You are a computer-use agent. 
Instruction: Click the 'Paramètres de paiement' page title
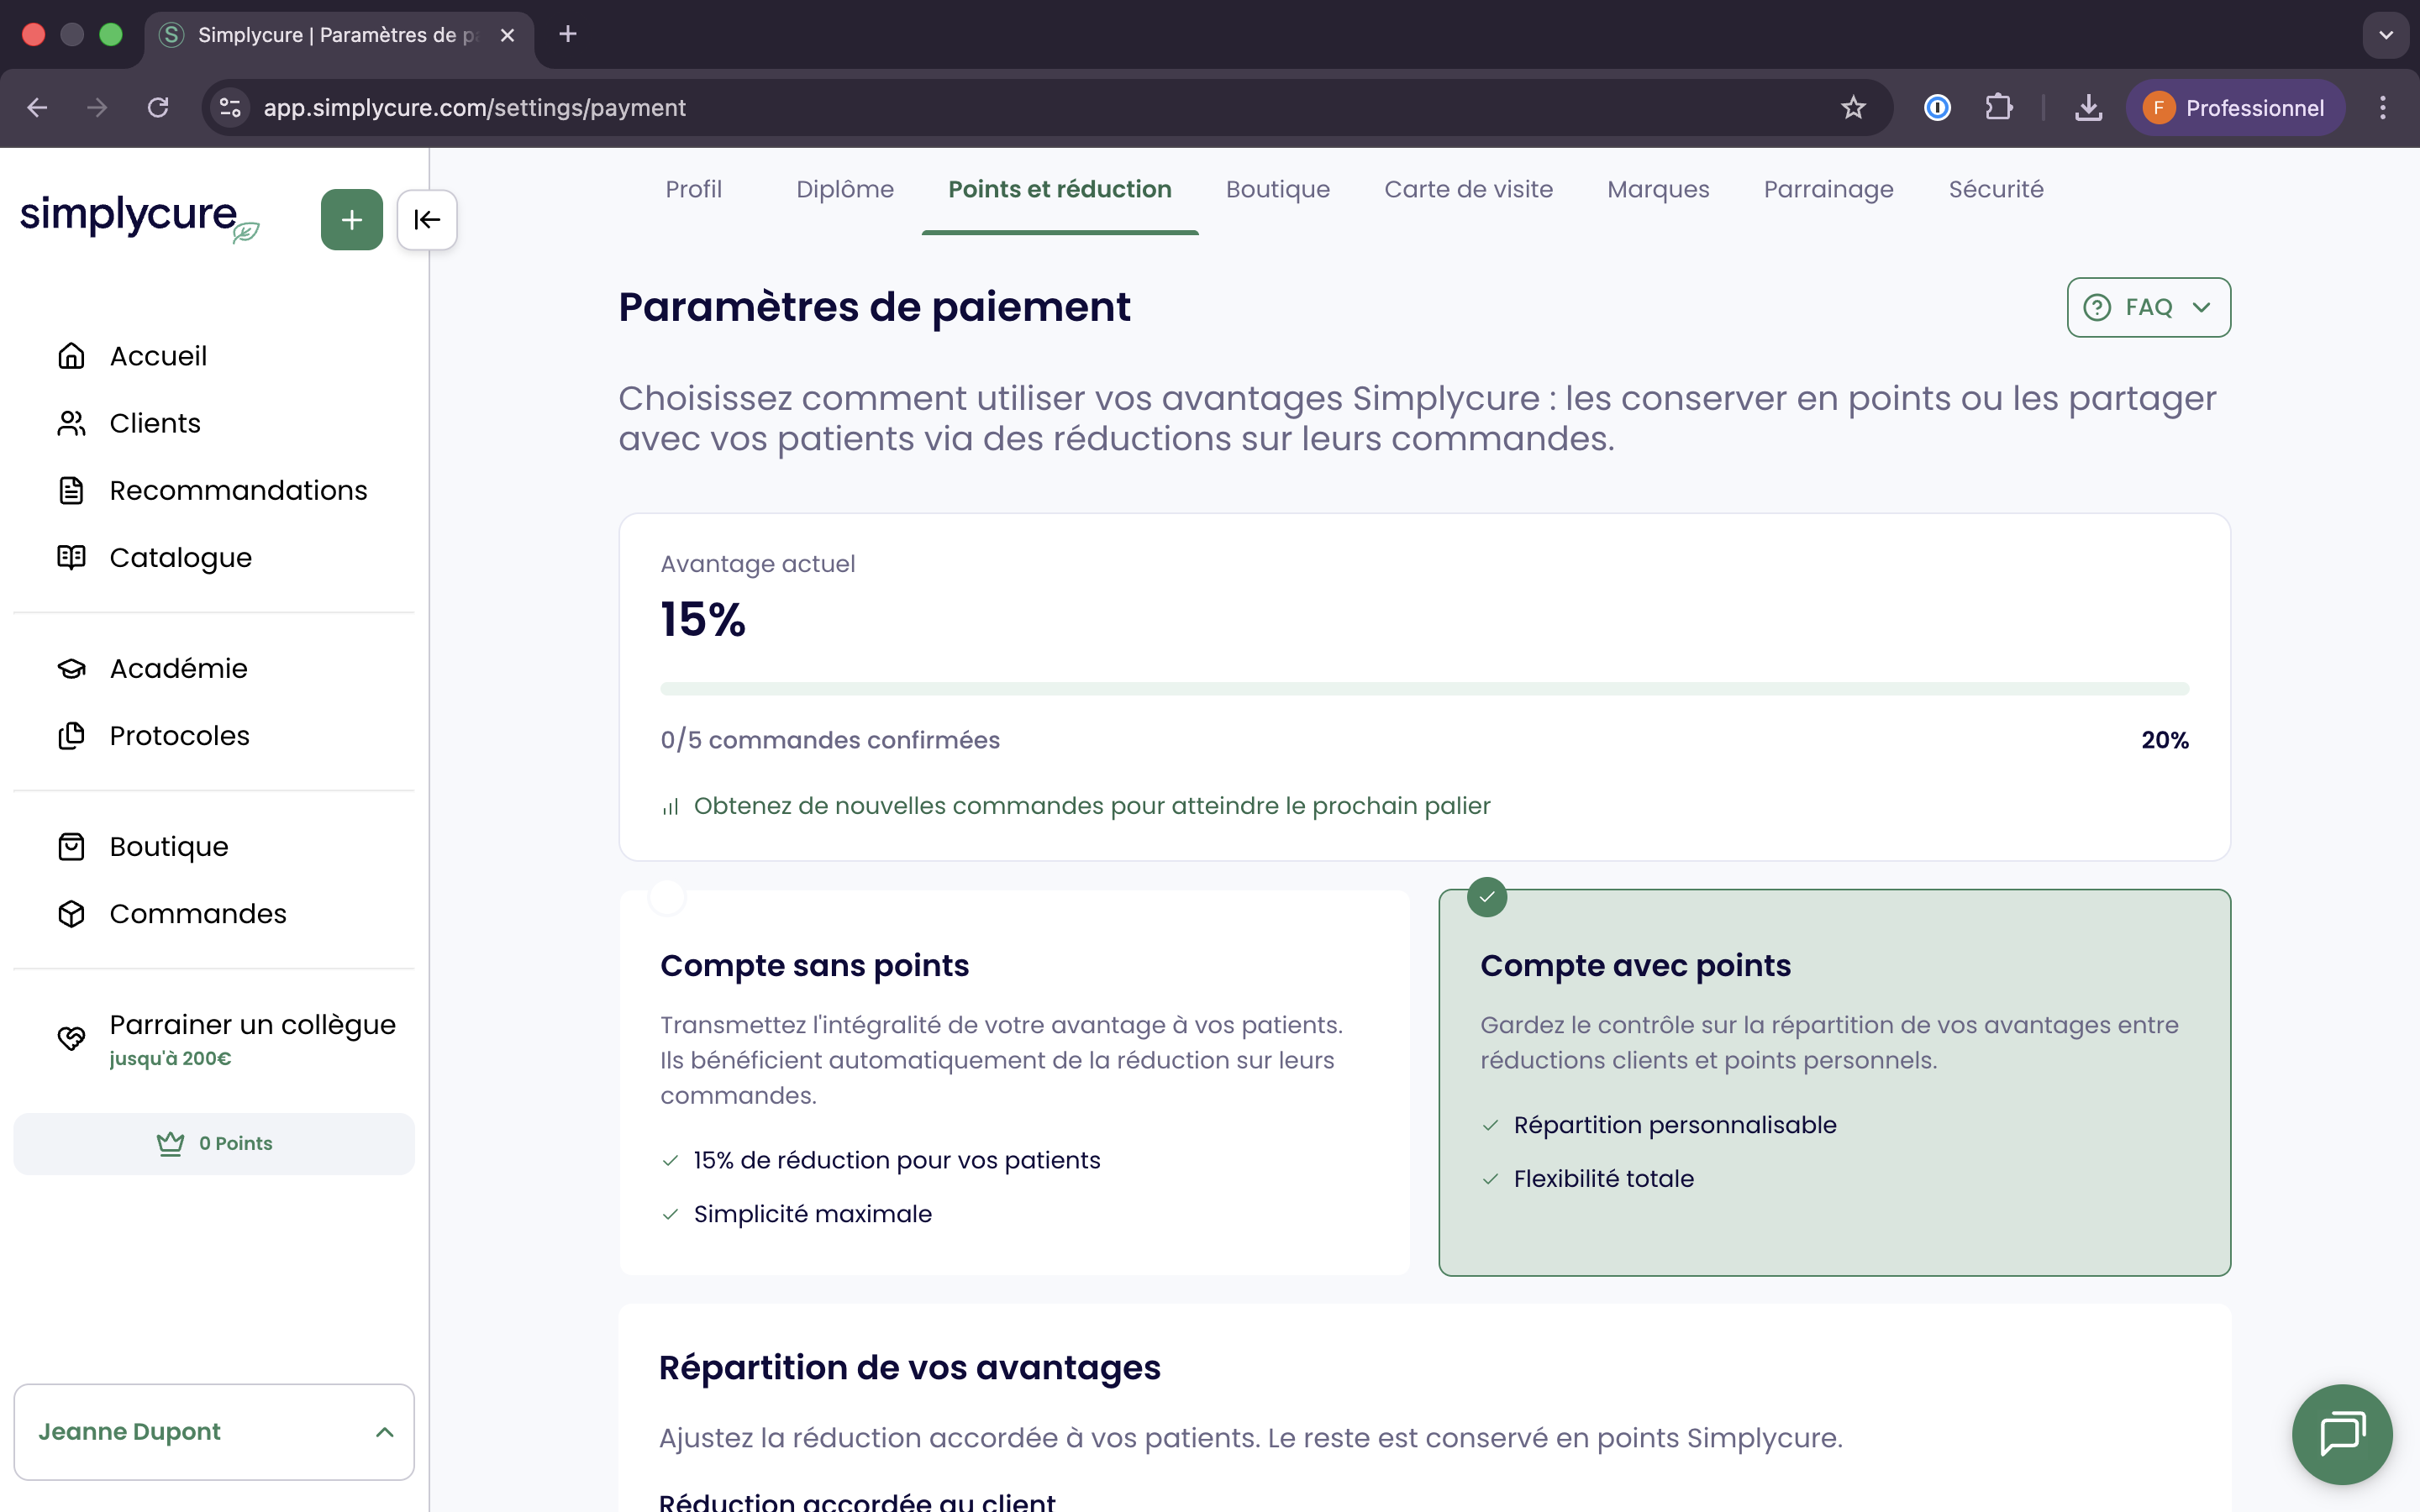click(874, 307)
